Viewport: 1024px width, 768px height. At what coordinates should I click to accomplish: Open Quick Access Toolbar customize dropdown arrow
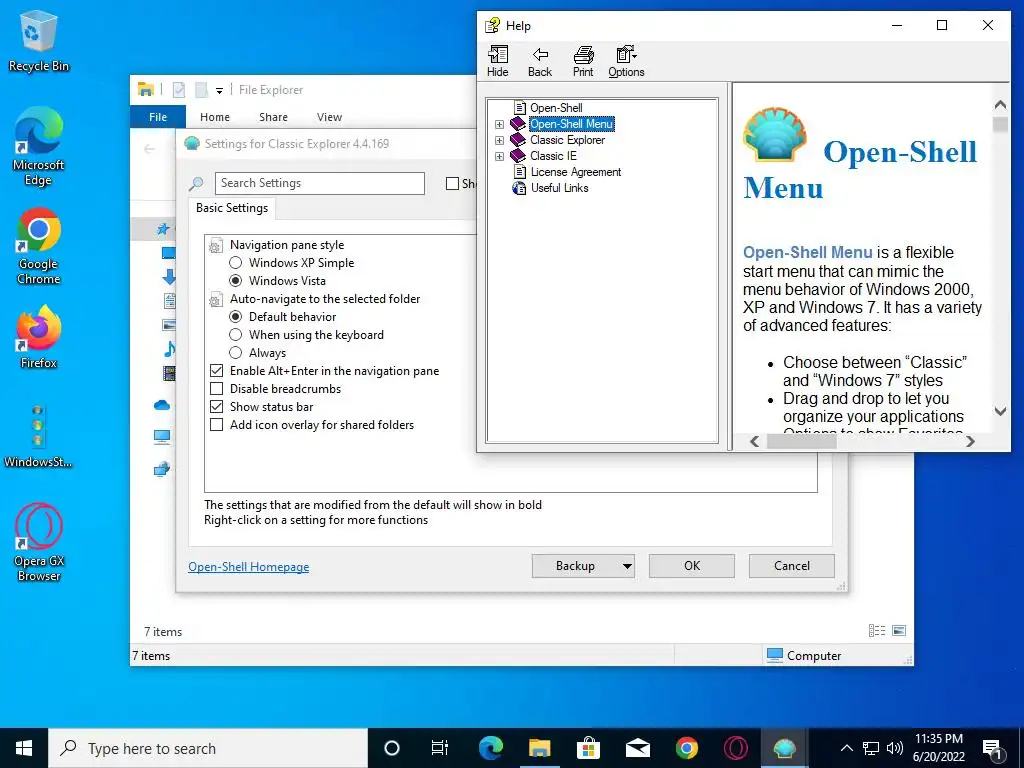click(219, 90)
